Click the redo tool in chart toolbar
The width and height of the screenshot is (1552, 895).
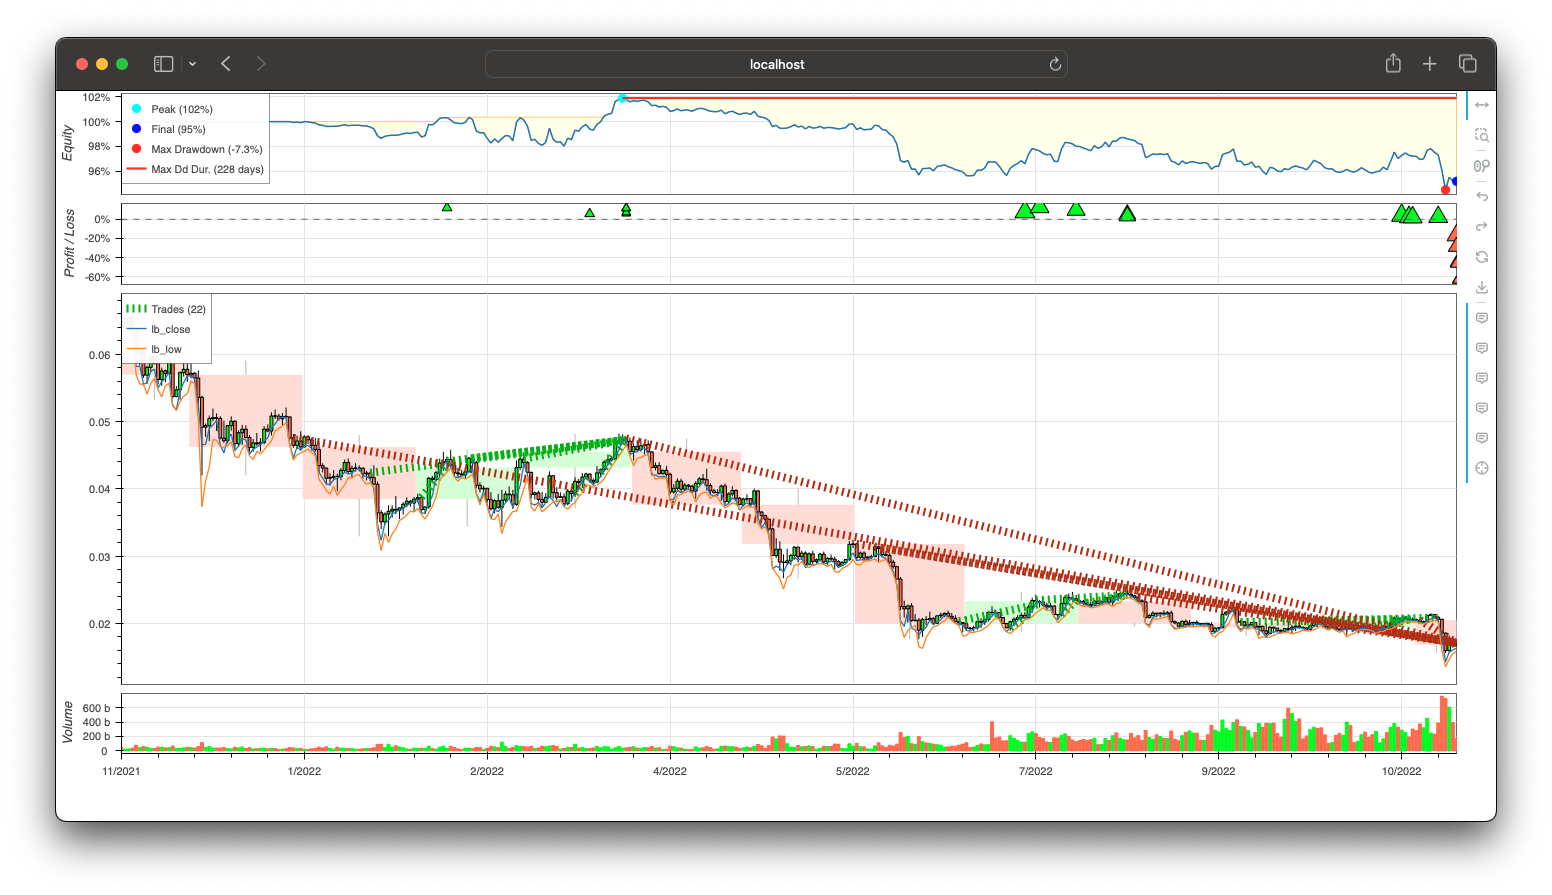1482,227
